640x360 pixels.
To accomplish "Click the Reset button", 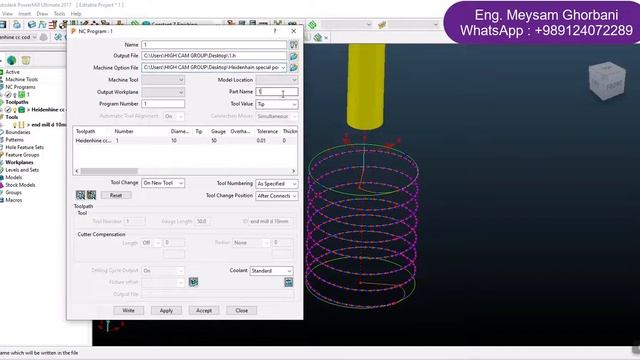I will (x=116, y=195).
